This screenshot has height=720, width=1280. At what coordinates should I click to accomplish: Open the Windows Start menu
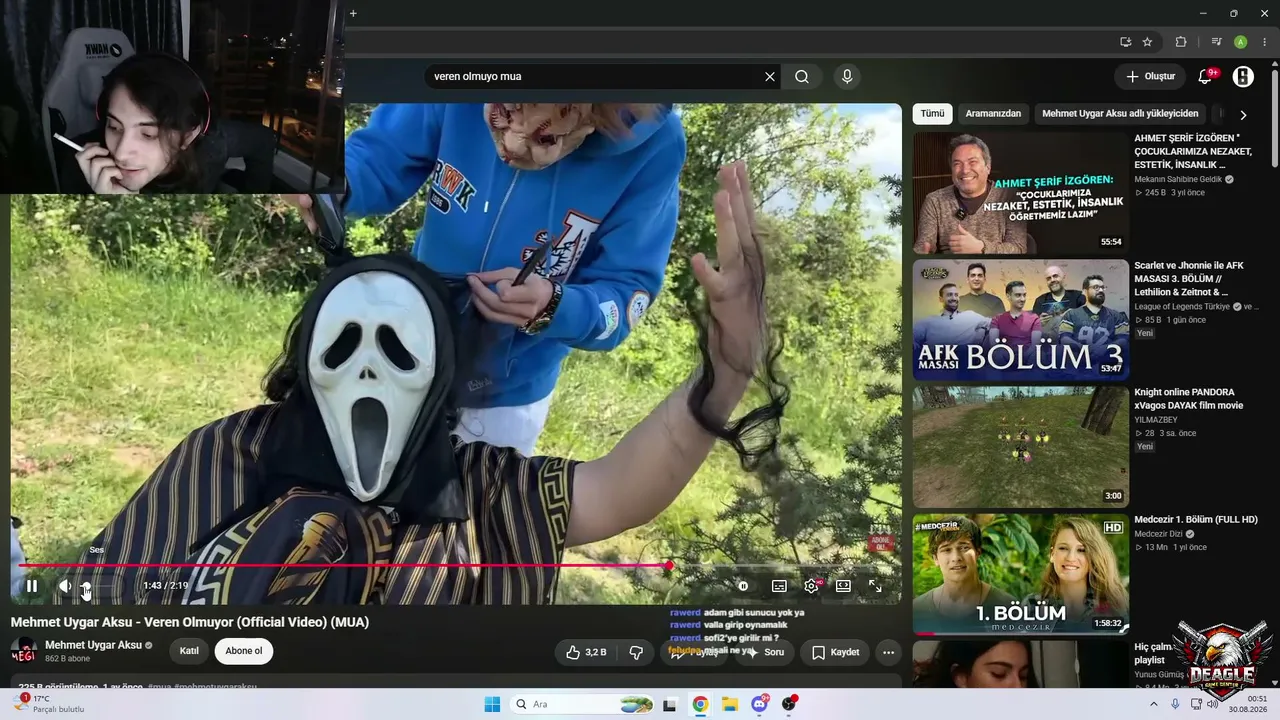pyautogui.click(x=492, y=704)
